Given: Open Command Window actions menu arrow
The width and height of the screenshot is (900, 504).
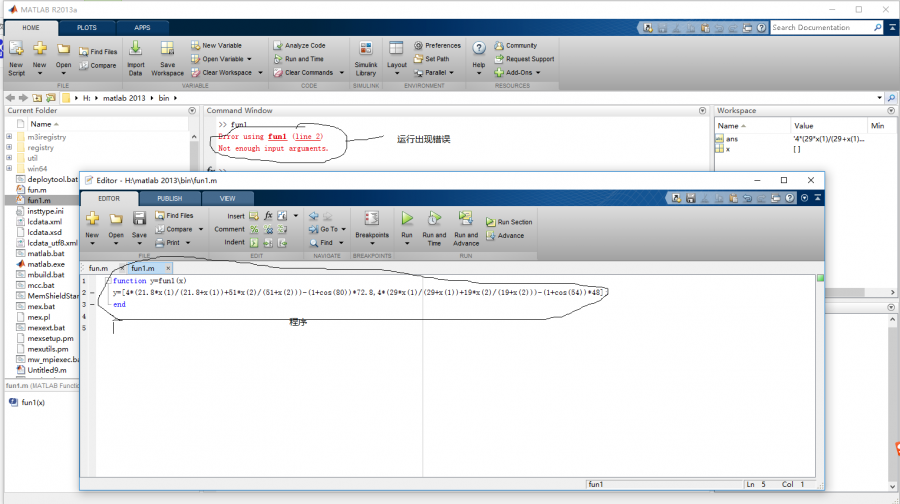Looking at the screenshot, I should pos(702,110).
